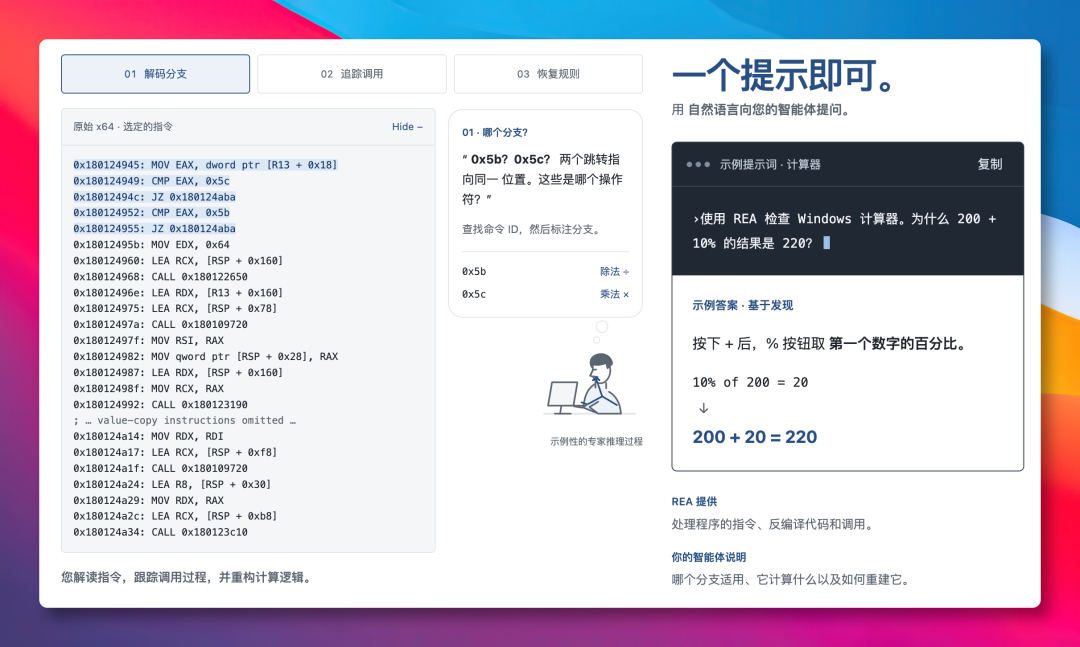Click the 01 · 哪个分支? heading
This screenshot has height=647, width=1080.
coord(495,132)
